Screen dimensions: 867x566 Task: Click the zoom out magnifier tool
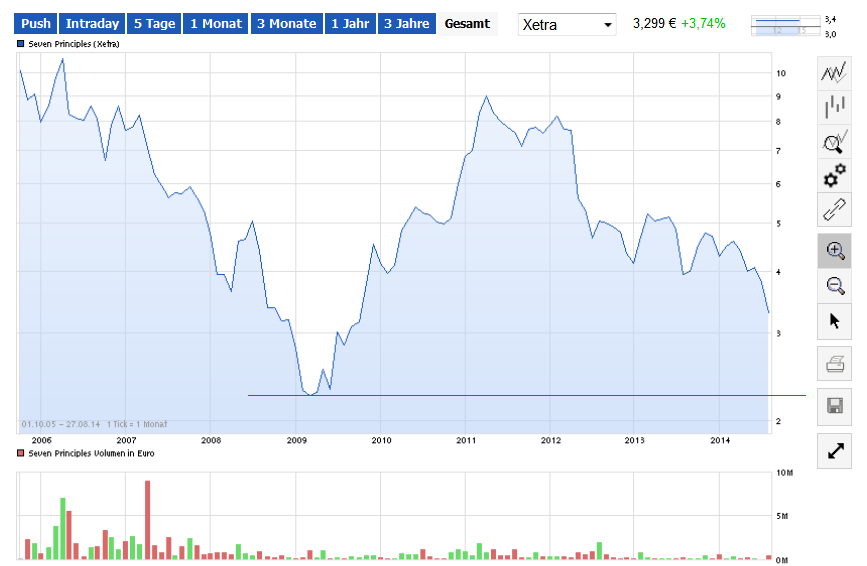[835, 286]
